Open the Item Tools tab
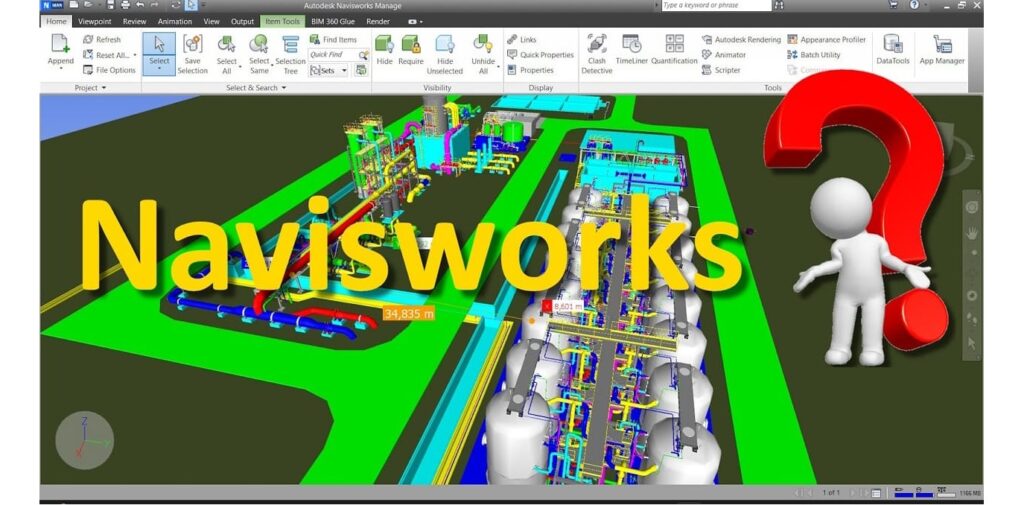Image resolution: width=1024 pixels, height=505 pixels. (282, 22)
